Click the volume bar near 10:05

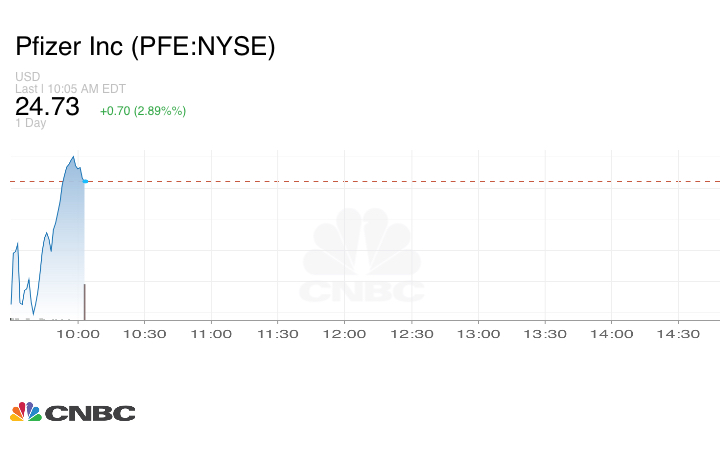coord(84,301)
